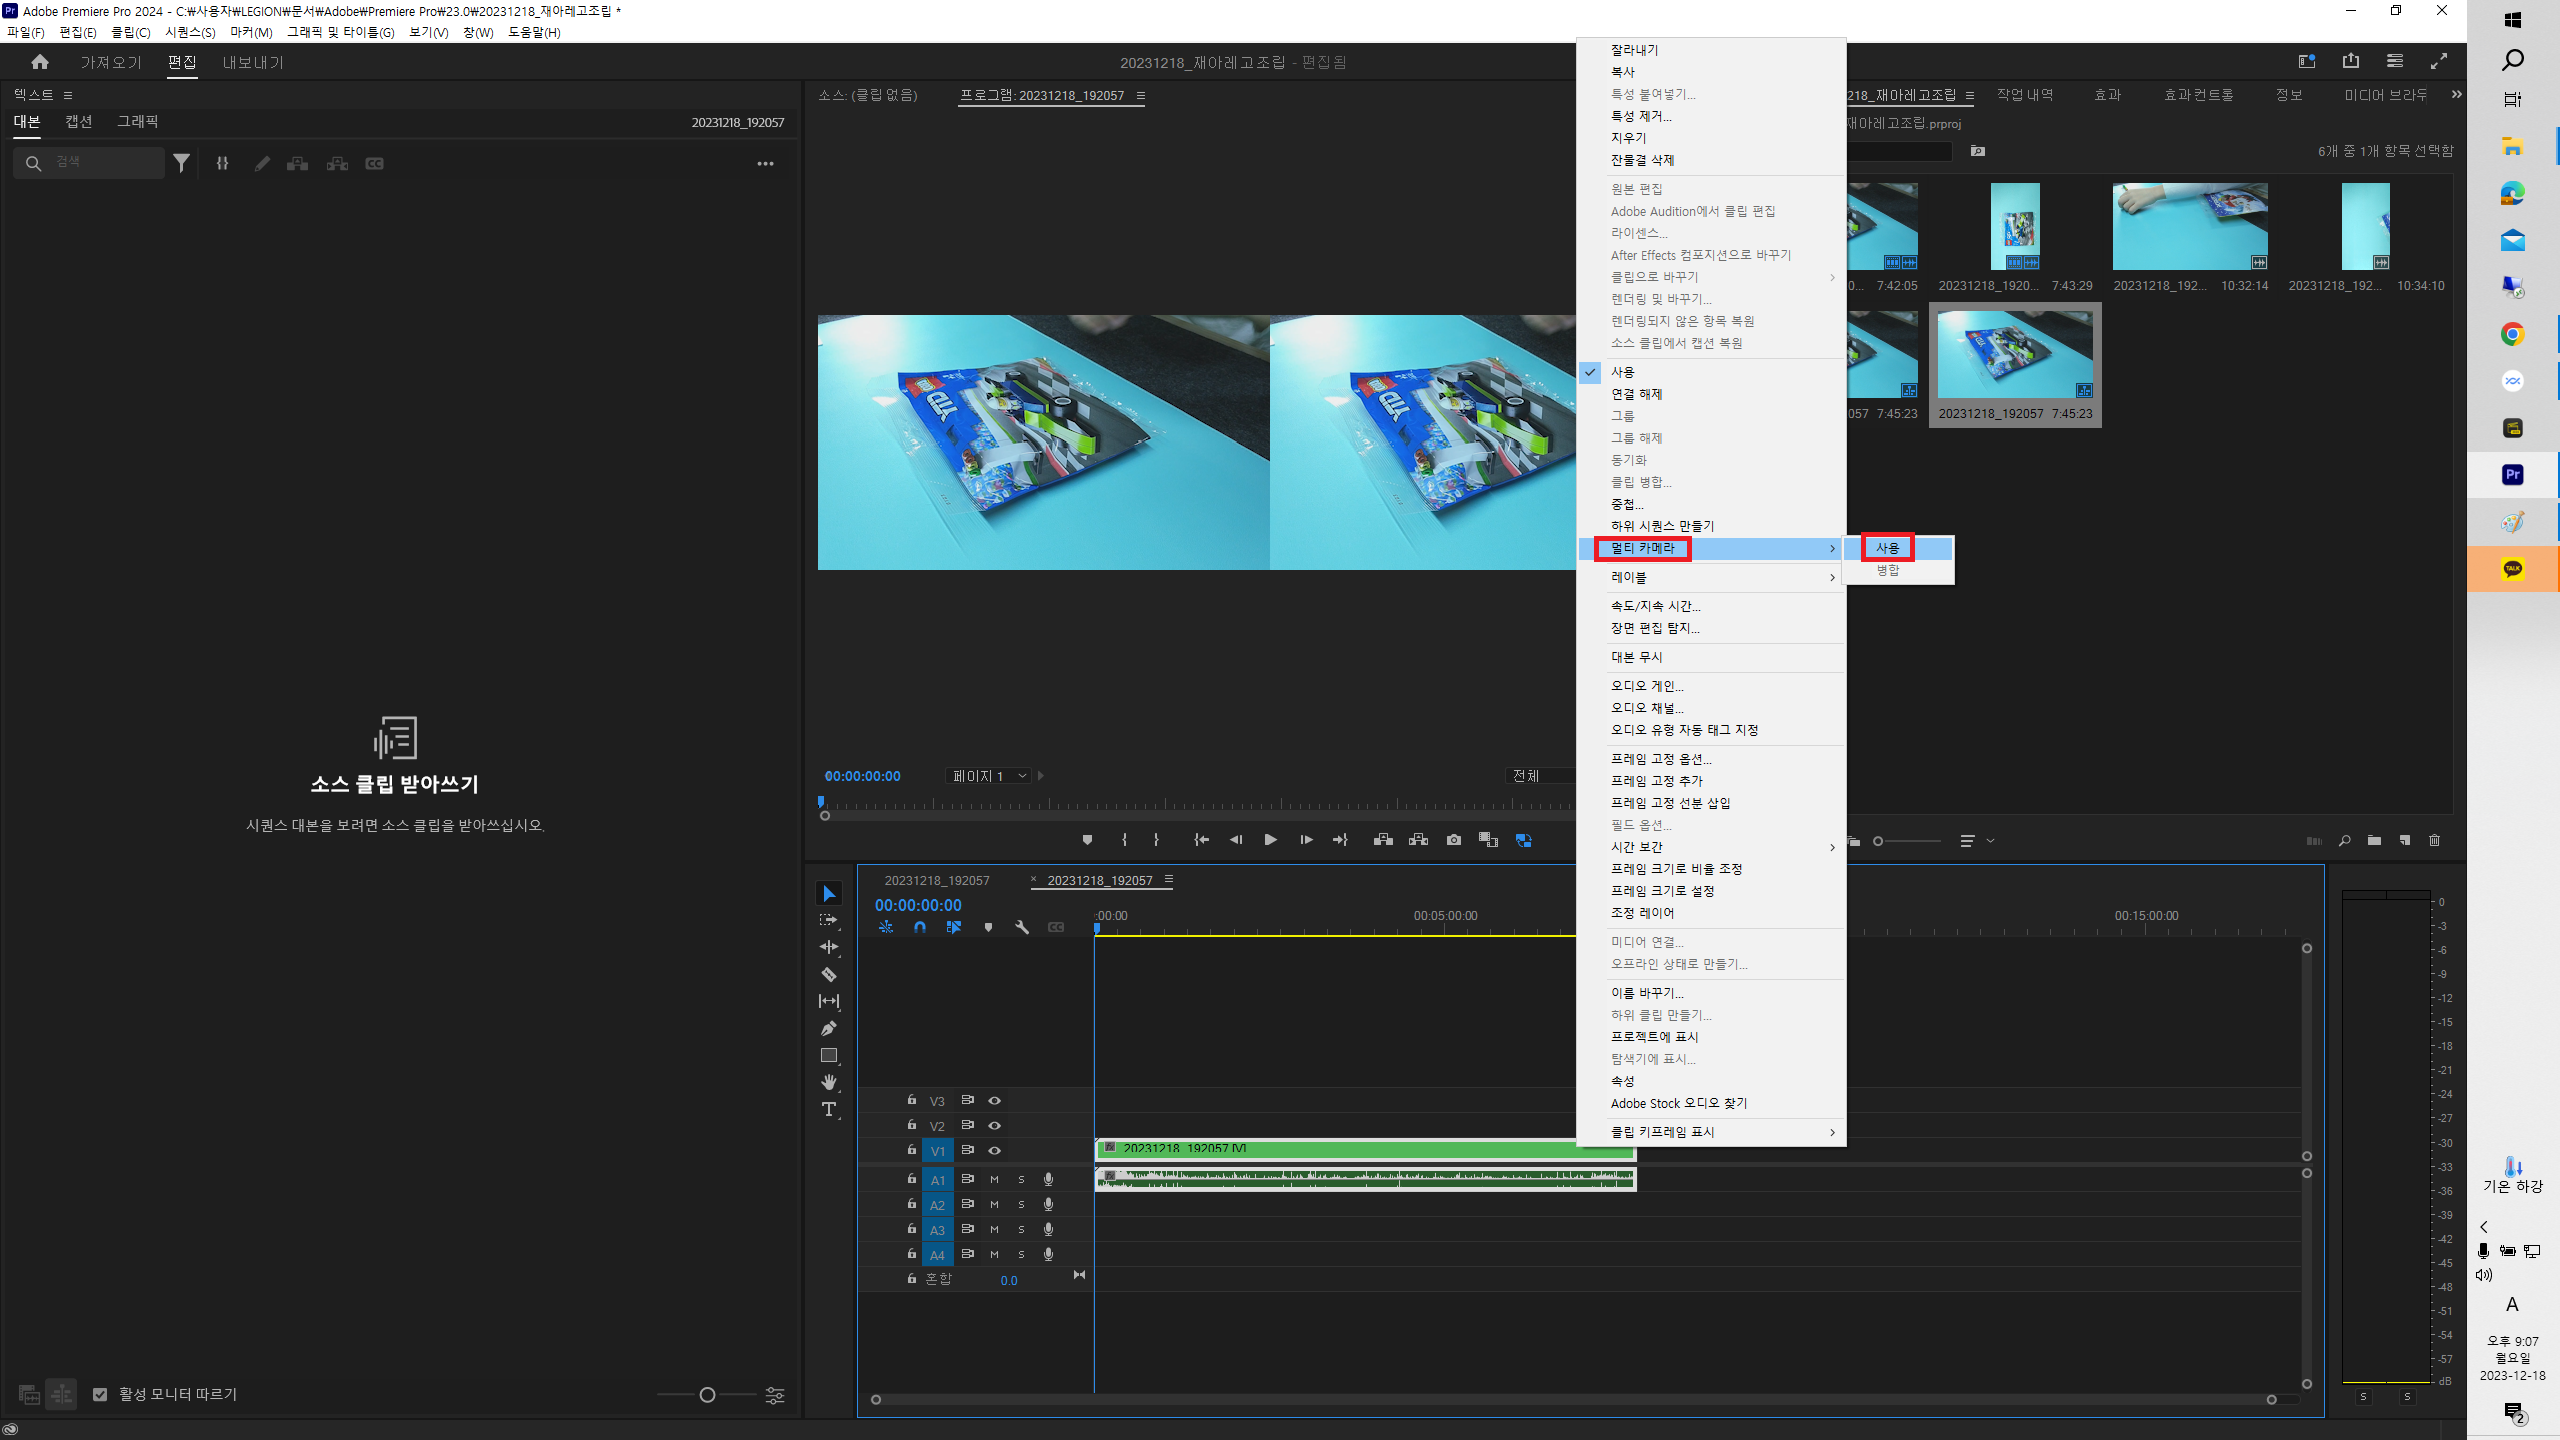The width and height of the screenshot is (2560, 1440).
Task: Click the text panel zoom slider handle
Action: 707,1395
